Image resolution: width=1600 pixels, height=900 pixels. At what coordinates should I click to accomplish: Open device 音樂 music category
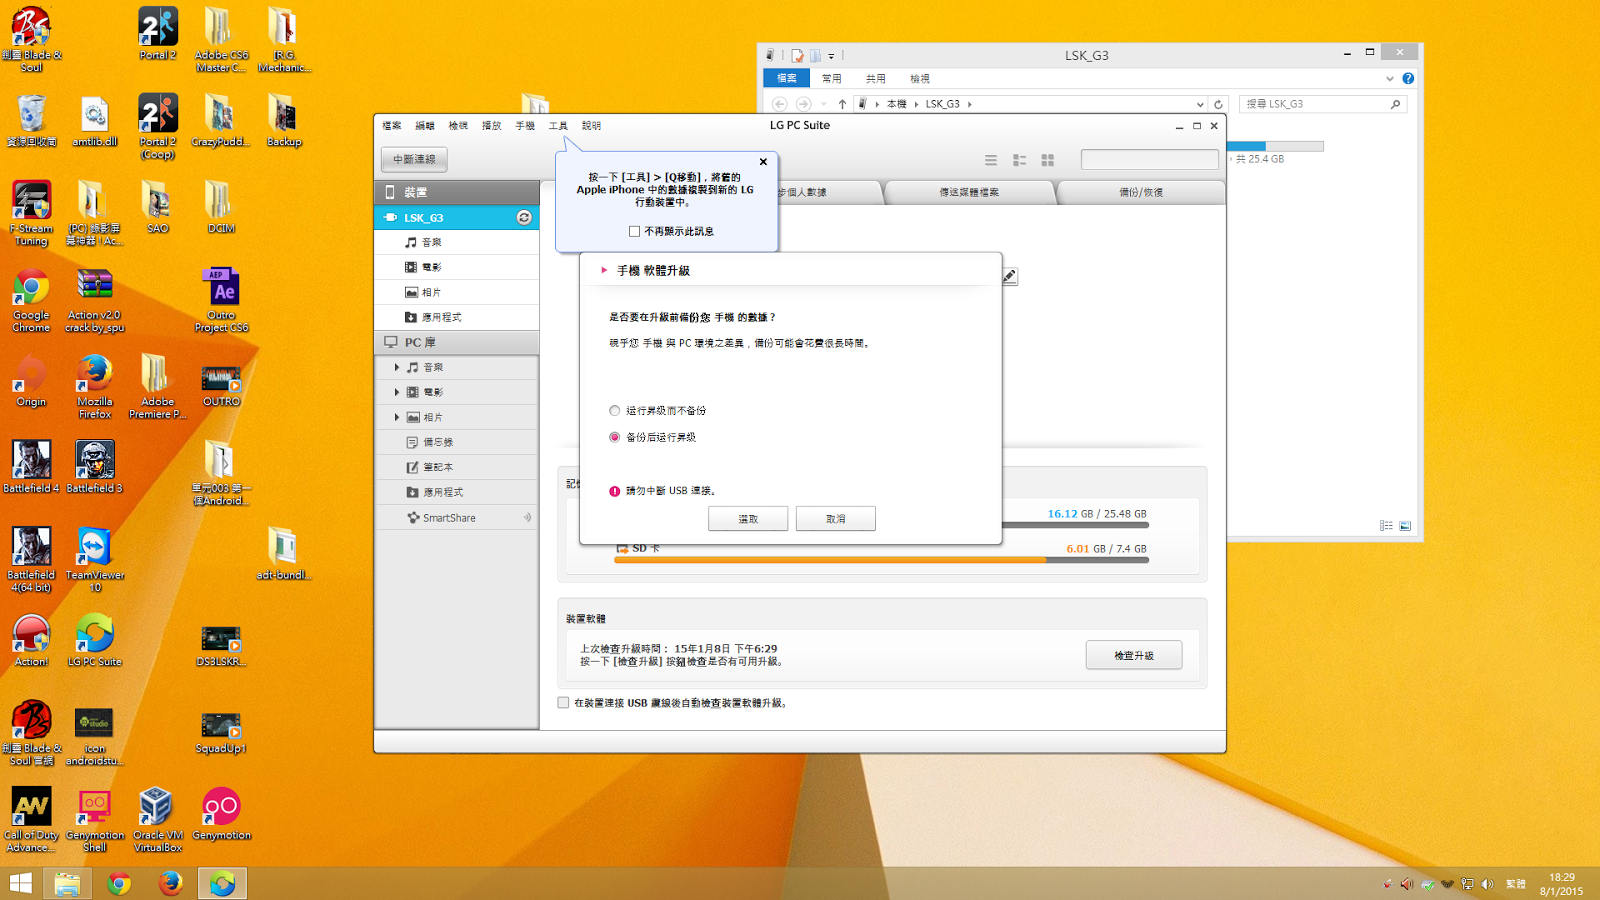point(457,242)
